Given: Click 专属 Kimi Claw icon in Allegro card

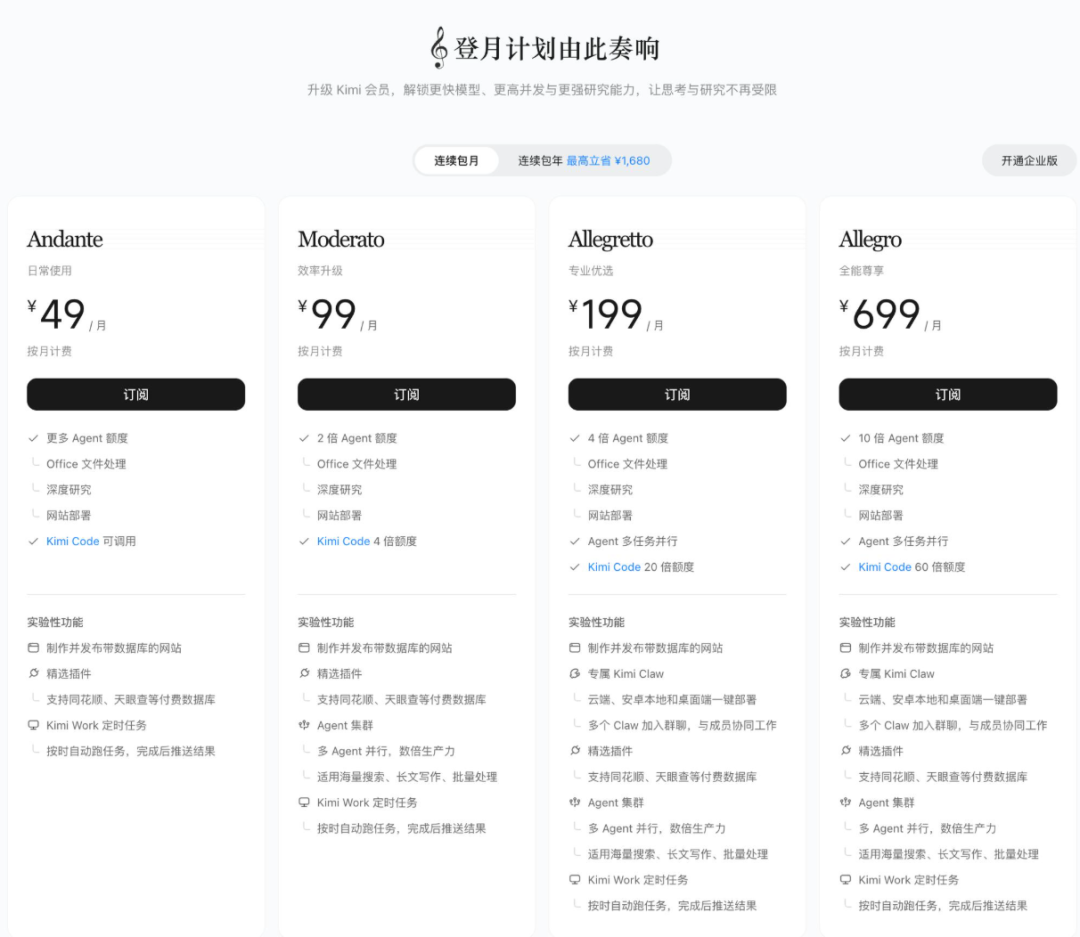Looking at the screenshot, I should (845, 673).
